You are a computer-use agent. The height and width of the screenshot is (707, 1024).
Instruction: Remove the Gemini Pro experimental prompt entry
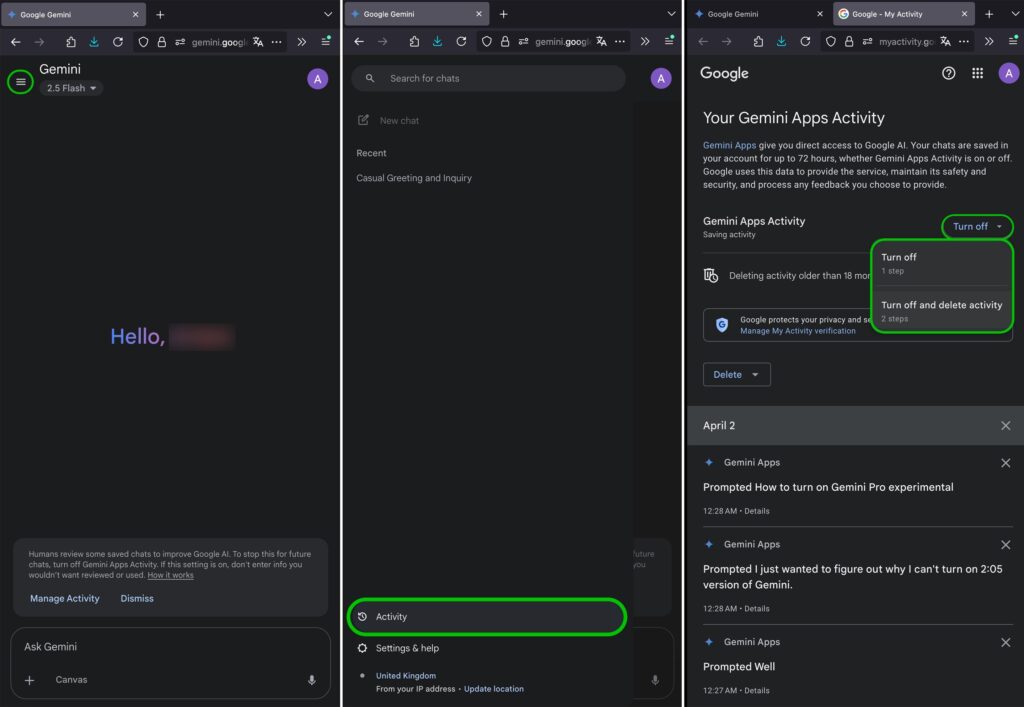tap(1005, 463)
